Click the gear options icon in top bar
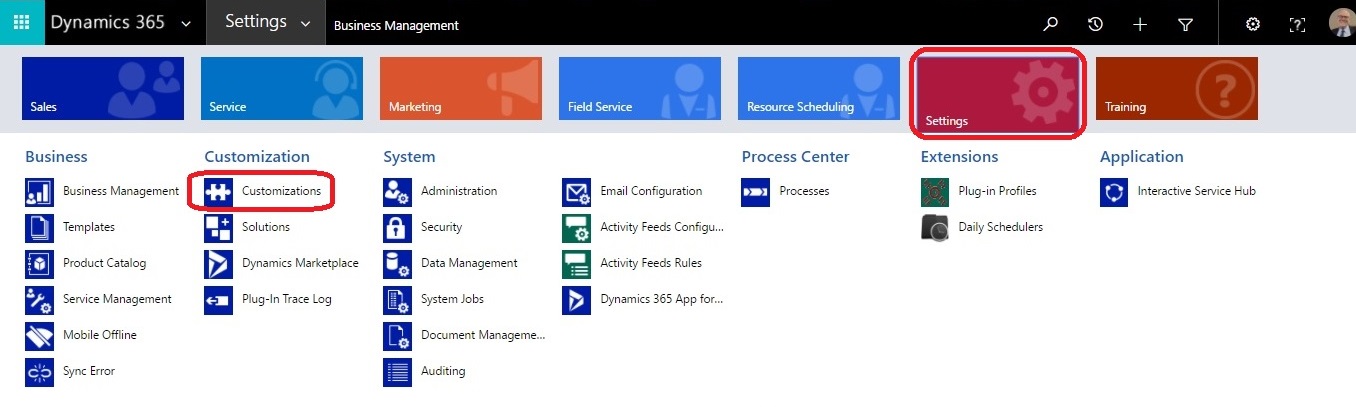The width and height of the screenshot is (1356, 407). tap(1252, 24)
